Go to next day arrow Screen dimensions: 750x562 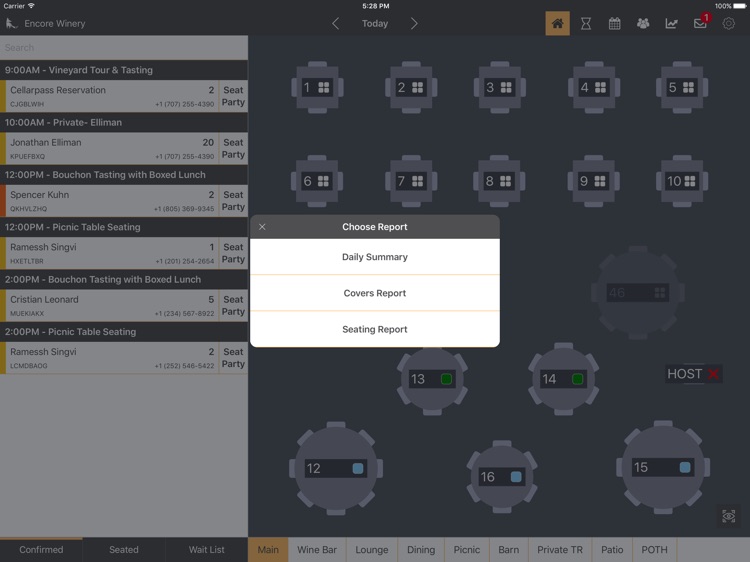pyautogui.click(x=414, y=23)
